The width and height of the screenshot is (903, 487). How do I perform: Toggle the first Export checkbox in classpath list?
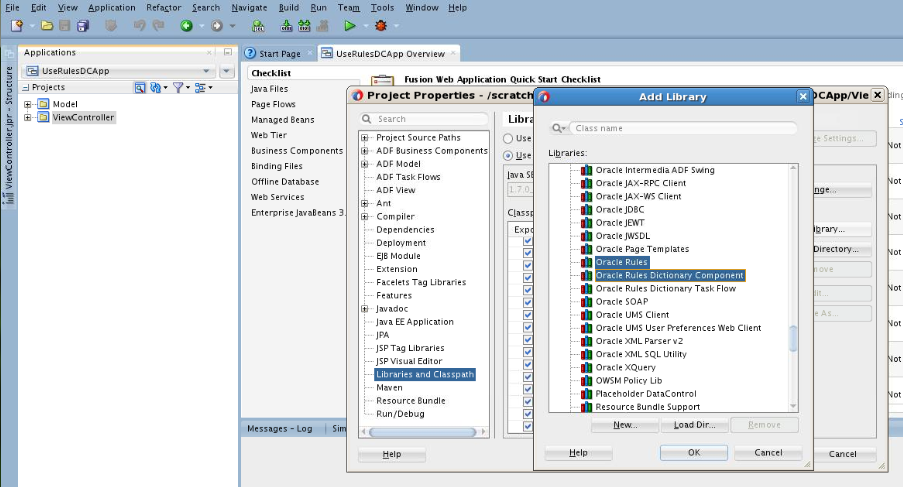(528, 241)
